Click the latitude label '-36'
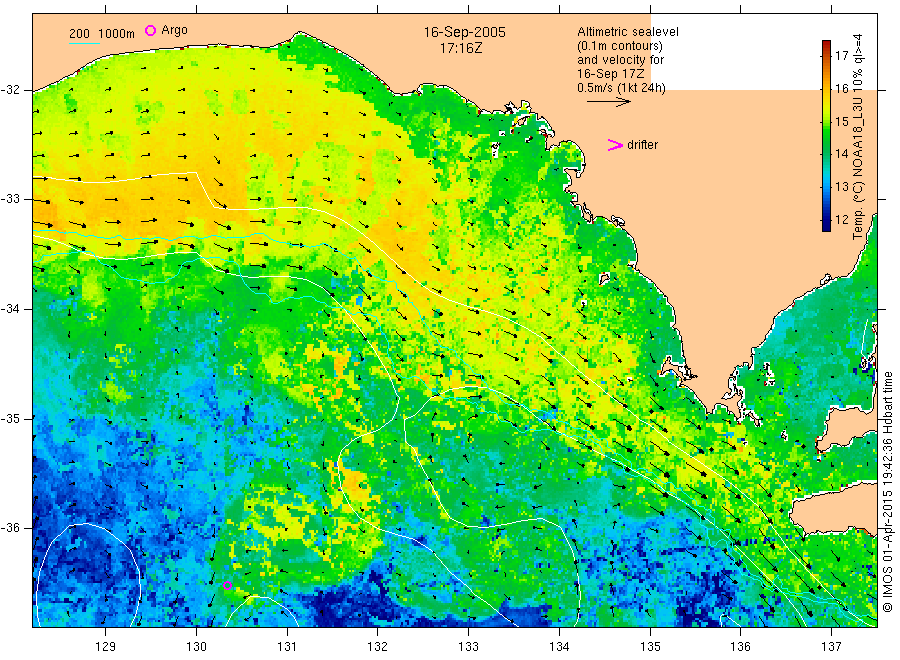900x660 pixels. pyautogui.click(x=10, y=528)
